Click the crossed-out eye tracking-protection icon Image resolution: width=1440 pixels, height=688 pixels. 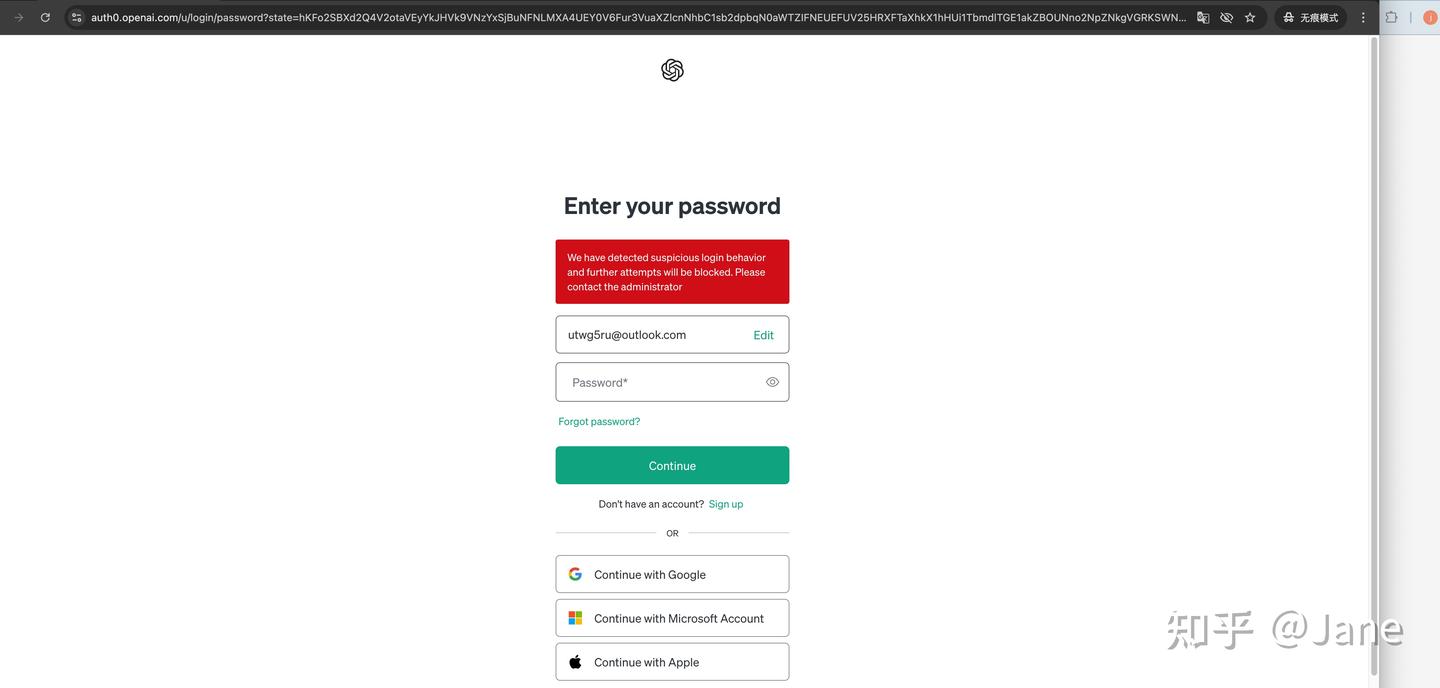coord(1226,17)
